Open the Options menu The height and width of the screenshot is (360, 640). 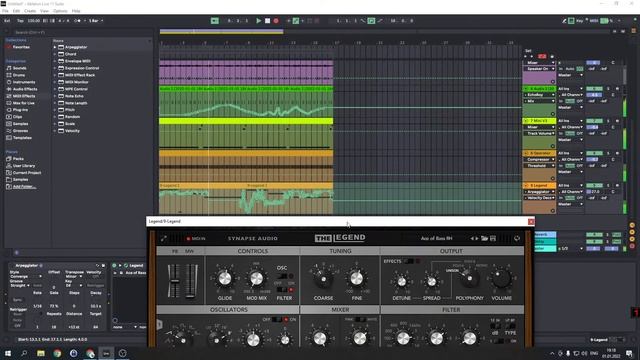click(x=60, y=11)
